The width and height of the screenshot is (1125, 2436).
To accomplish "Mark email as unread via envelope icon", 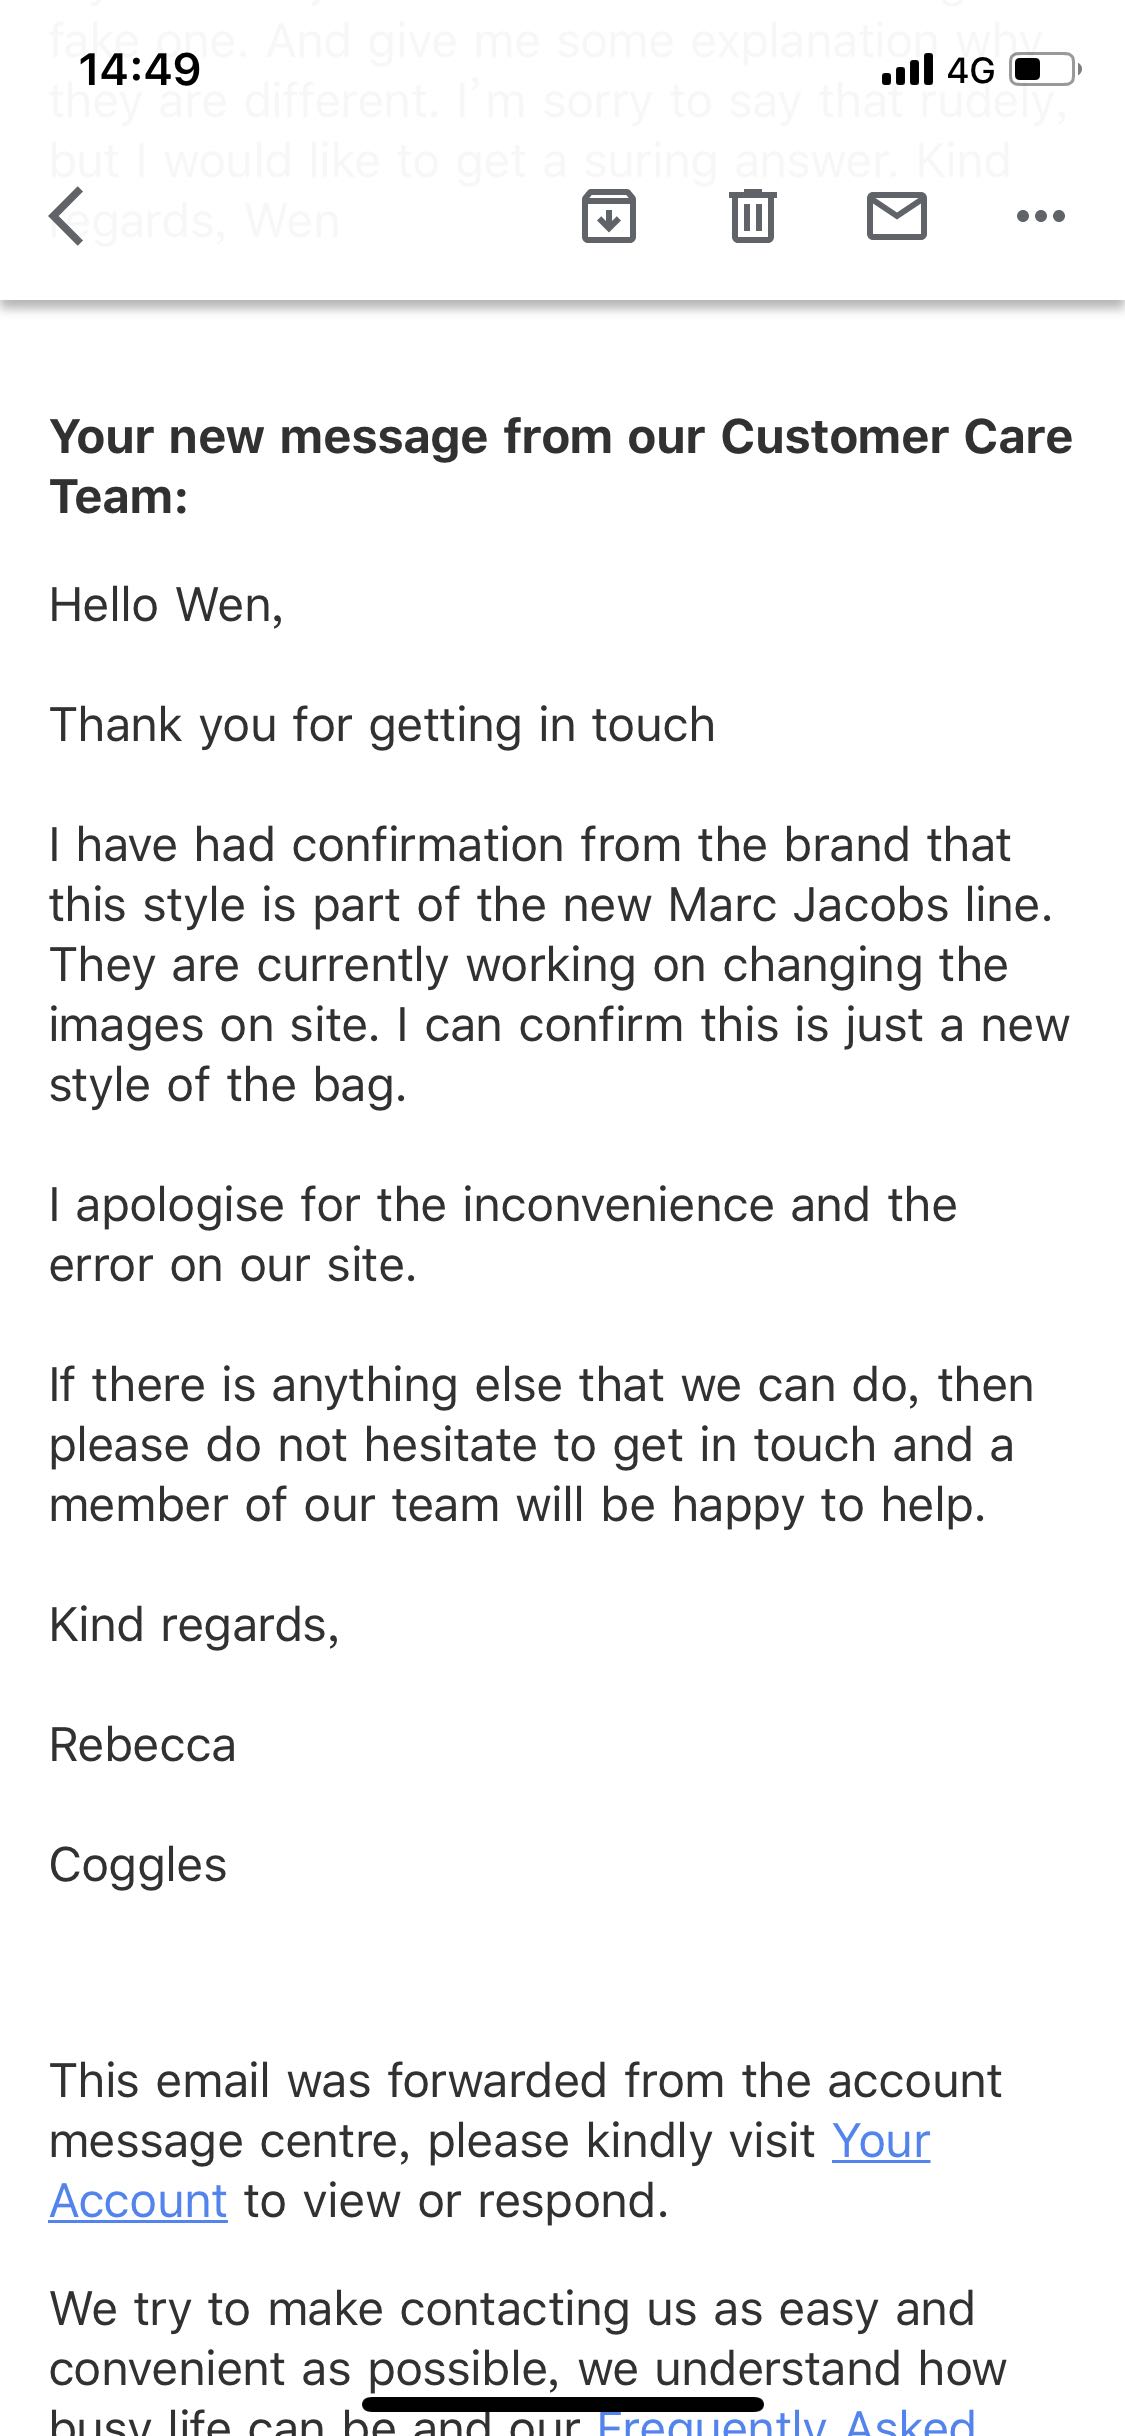I will [x=896, y=216].
